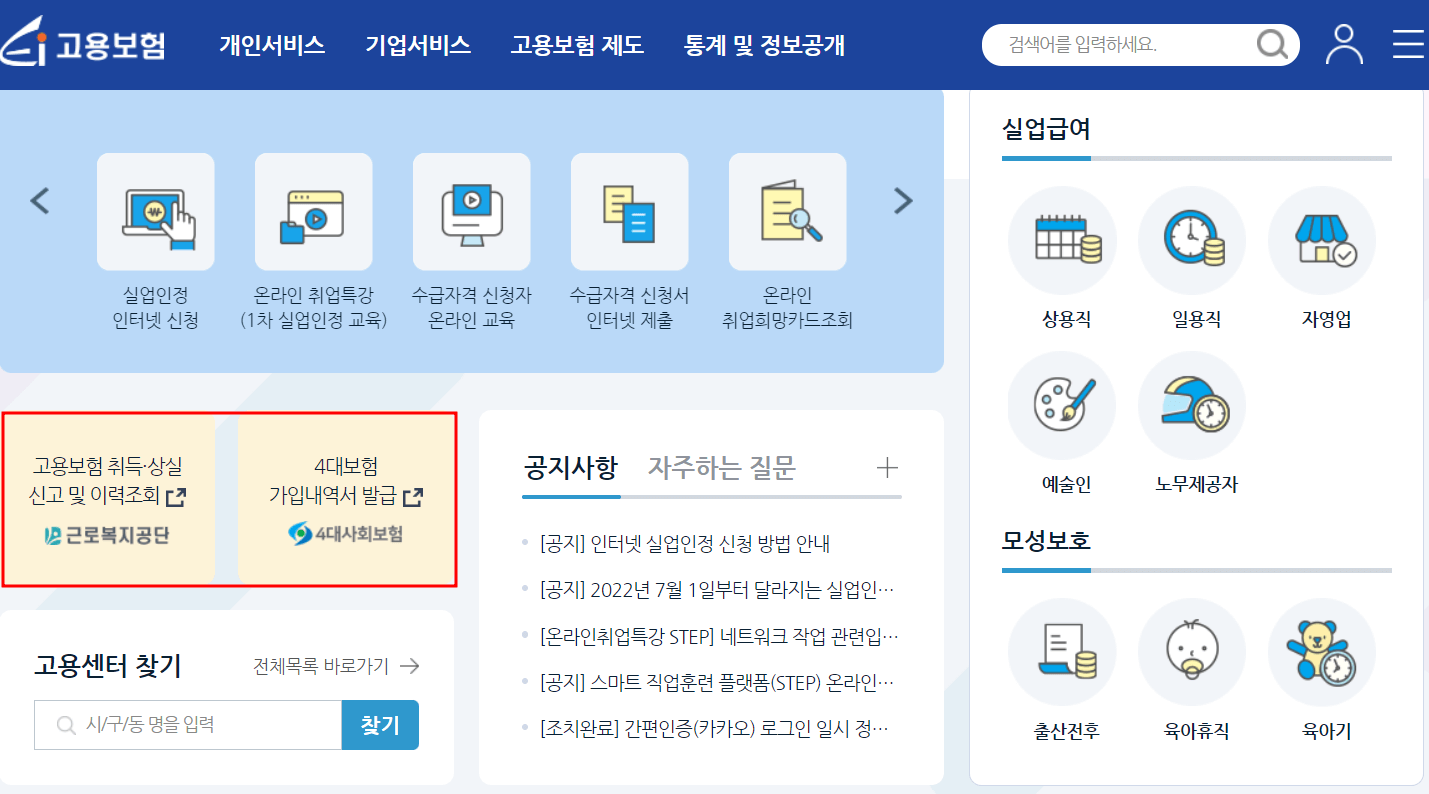Open the 일용직 clock icon

point(1192,240)
